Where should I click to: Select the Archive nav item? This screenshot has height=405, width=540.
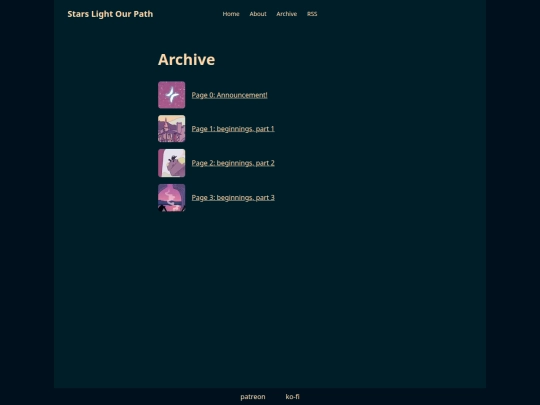tap(287, 14)
